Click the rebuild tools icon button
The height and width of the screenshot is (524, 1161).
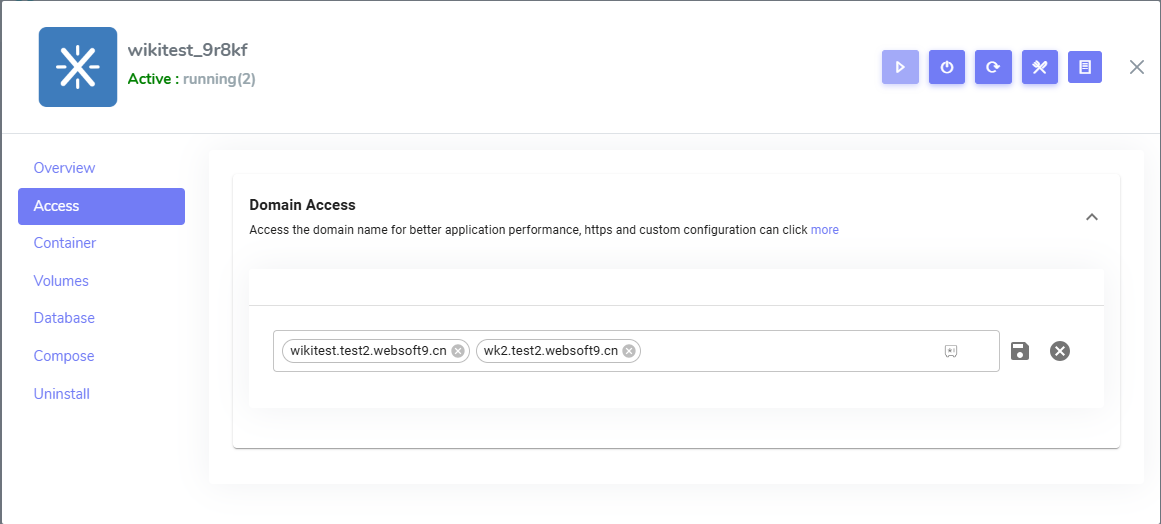(1039, 67)
